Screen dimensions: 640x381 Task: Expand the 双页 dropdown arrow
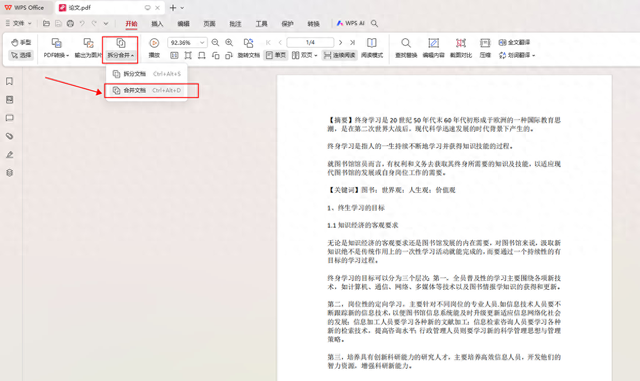pyautogui.click(x=316, y=56)
